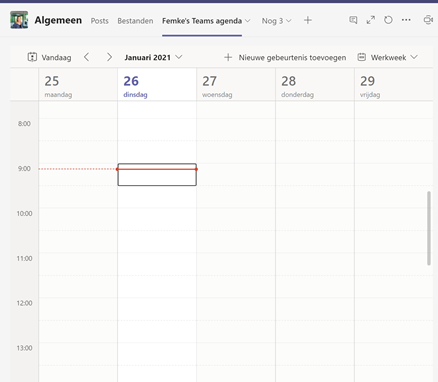This screenshot has width=438, height=382.
Task: Click the 13:00 time label
Action: (25, 348)
